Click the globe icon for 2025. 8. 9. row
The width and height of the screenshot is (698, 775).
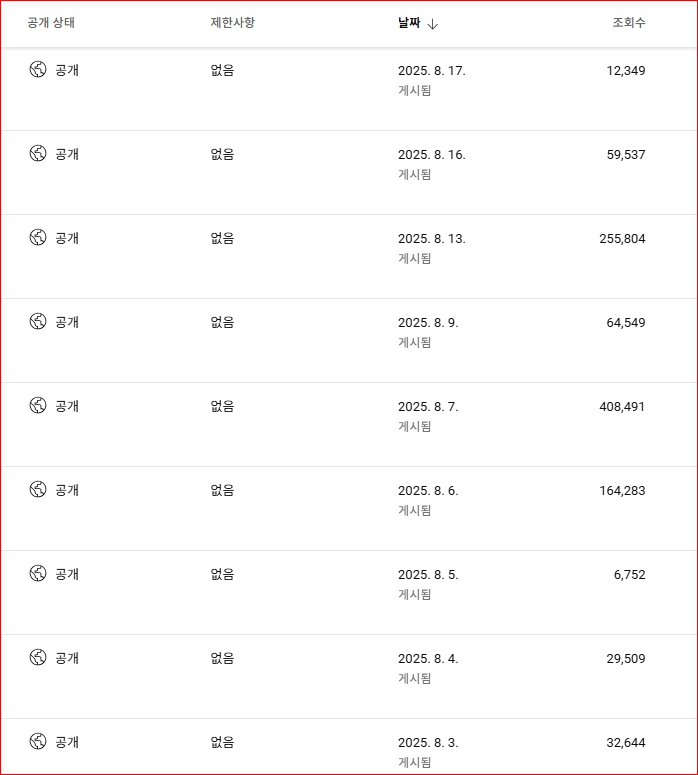pyautogui.click(x=38, y=321)
